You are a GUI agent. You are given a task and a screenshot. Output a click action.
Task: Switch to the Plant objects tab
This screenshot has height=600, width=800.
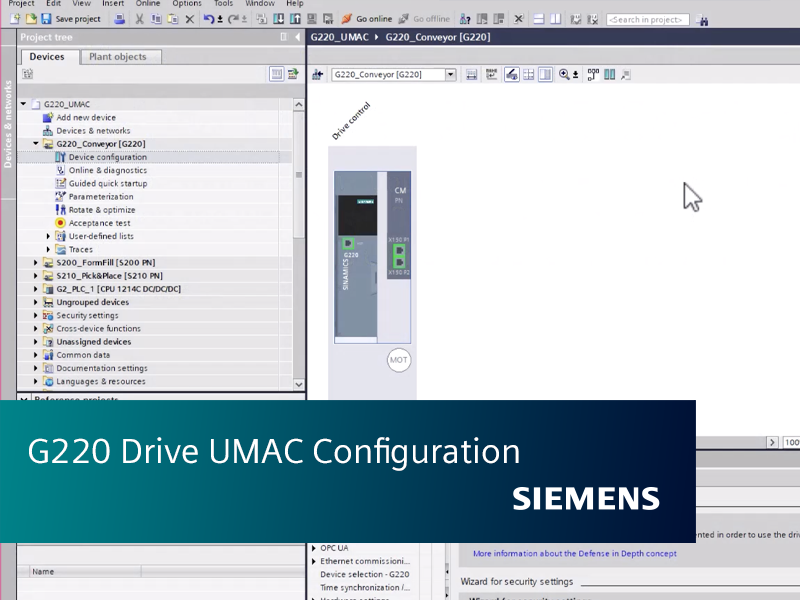pos(120,57)
